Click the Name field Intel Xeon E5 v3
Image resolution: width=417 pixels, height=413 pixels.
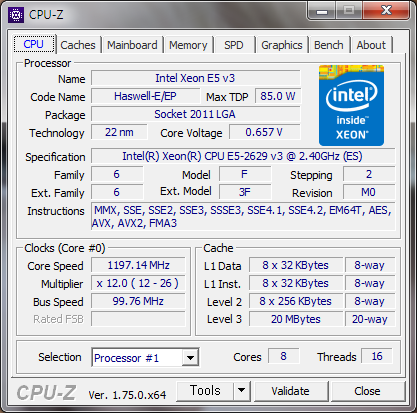(x=196, y=78)
